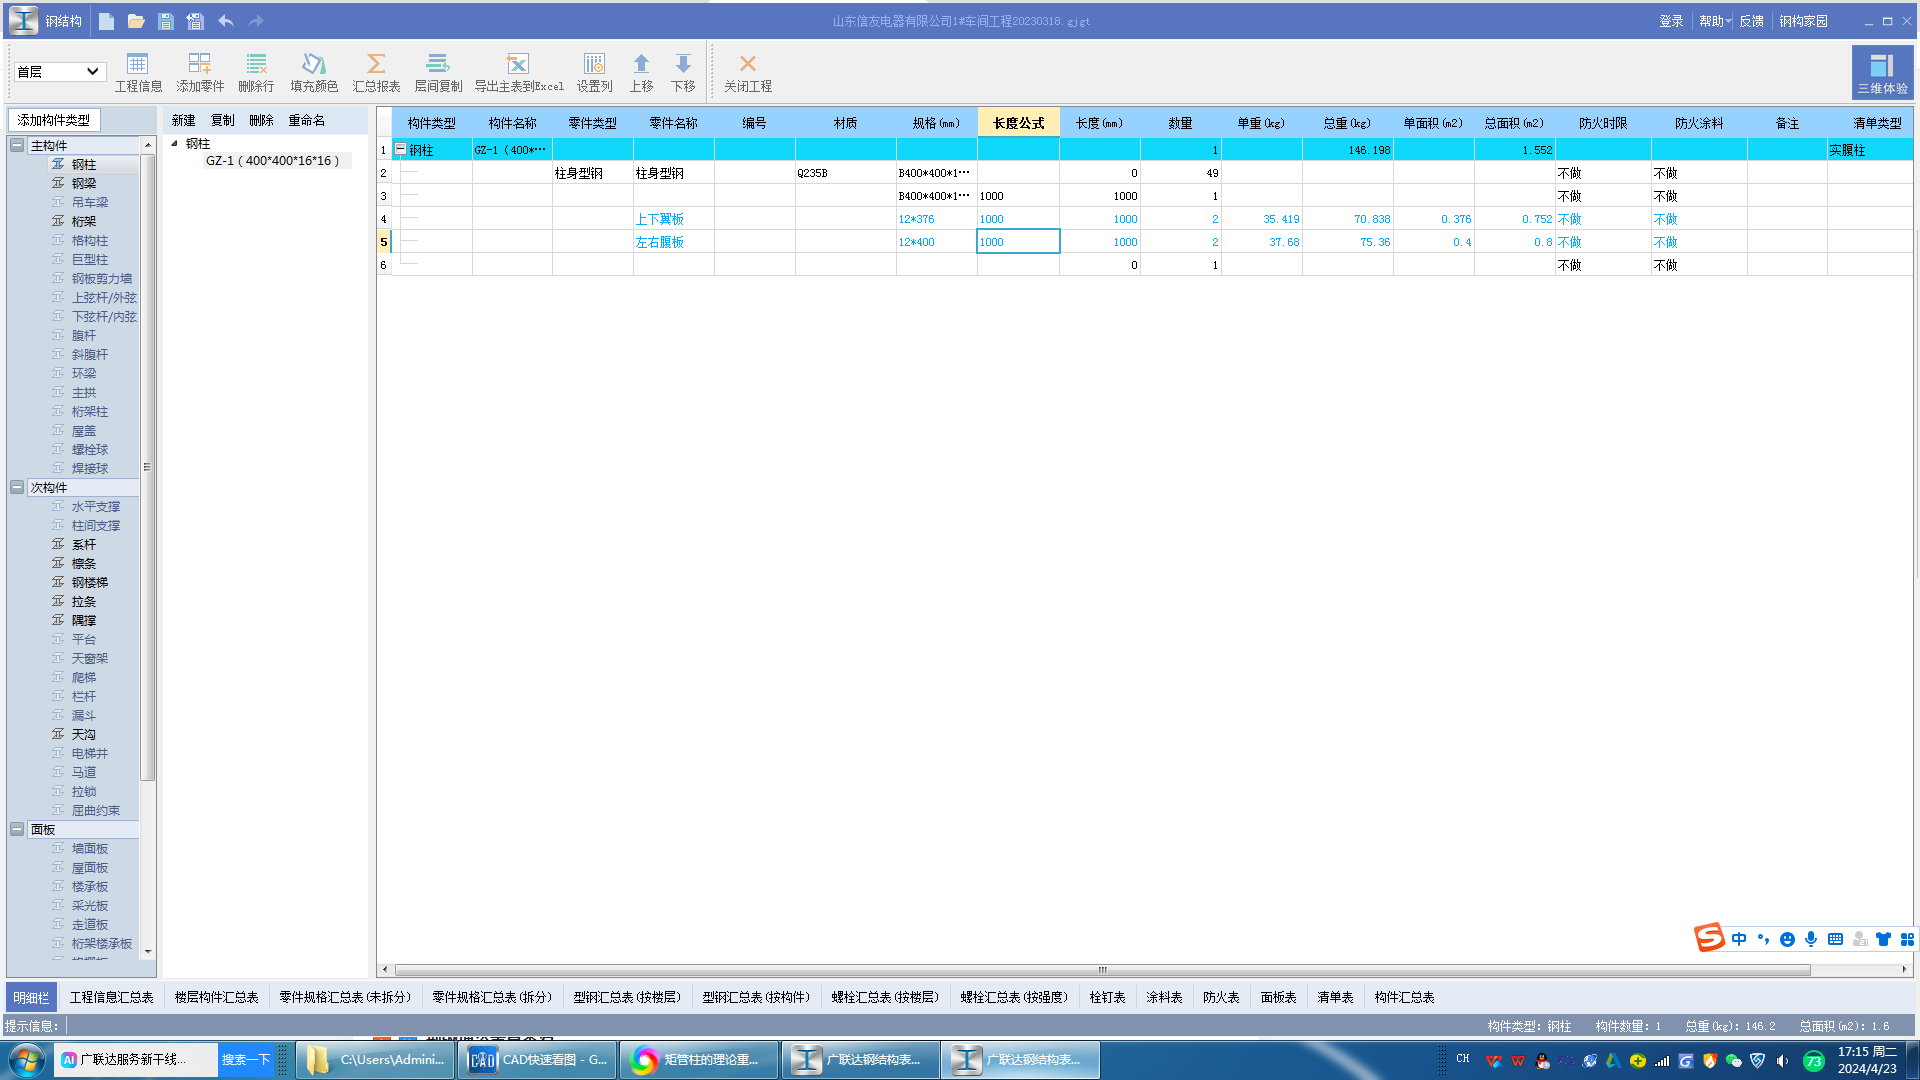The height and width of the screenshot is (1080, 1920).
Task: Switch to the 工程信息汇总表 tab
Action: pos(111,998)
